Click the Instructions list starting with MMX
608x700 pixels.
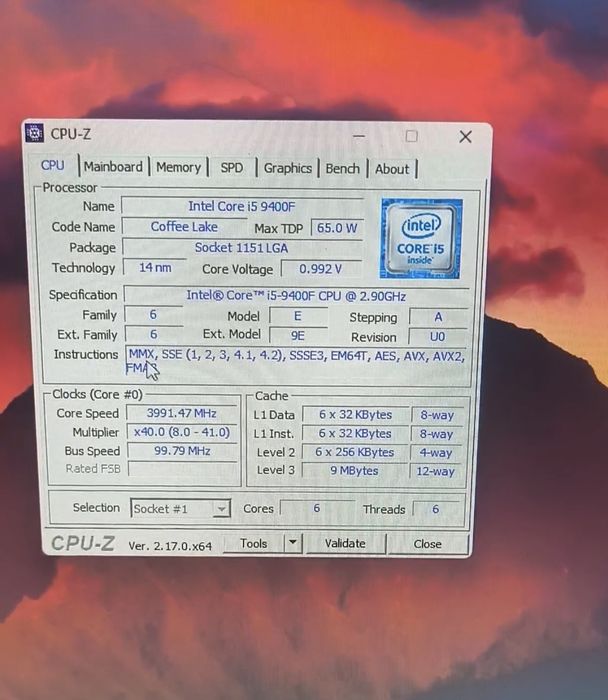point(296,362)
